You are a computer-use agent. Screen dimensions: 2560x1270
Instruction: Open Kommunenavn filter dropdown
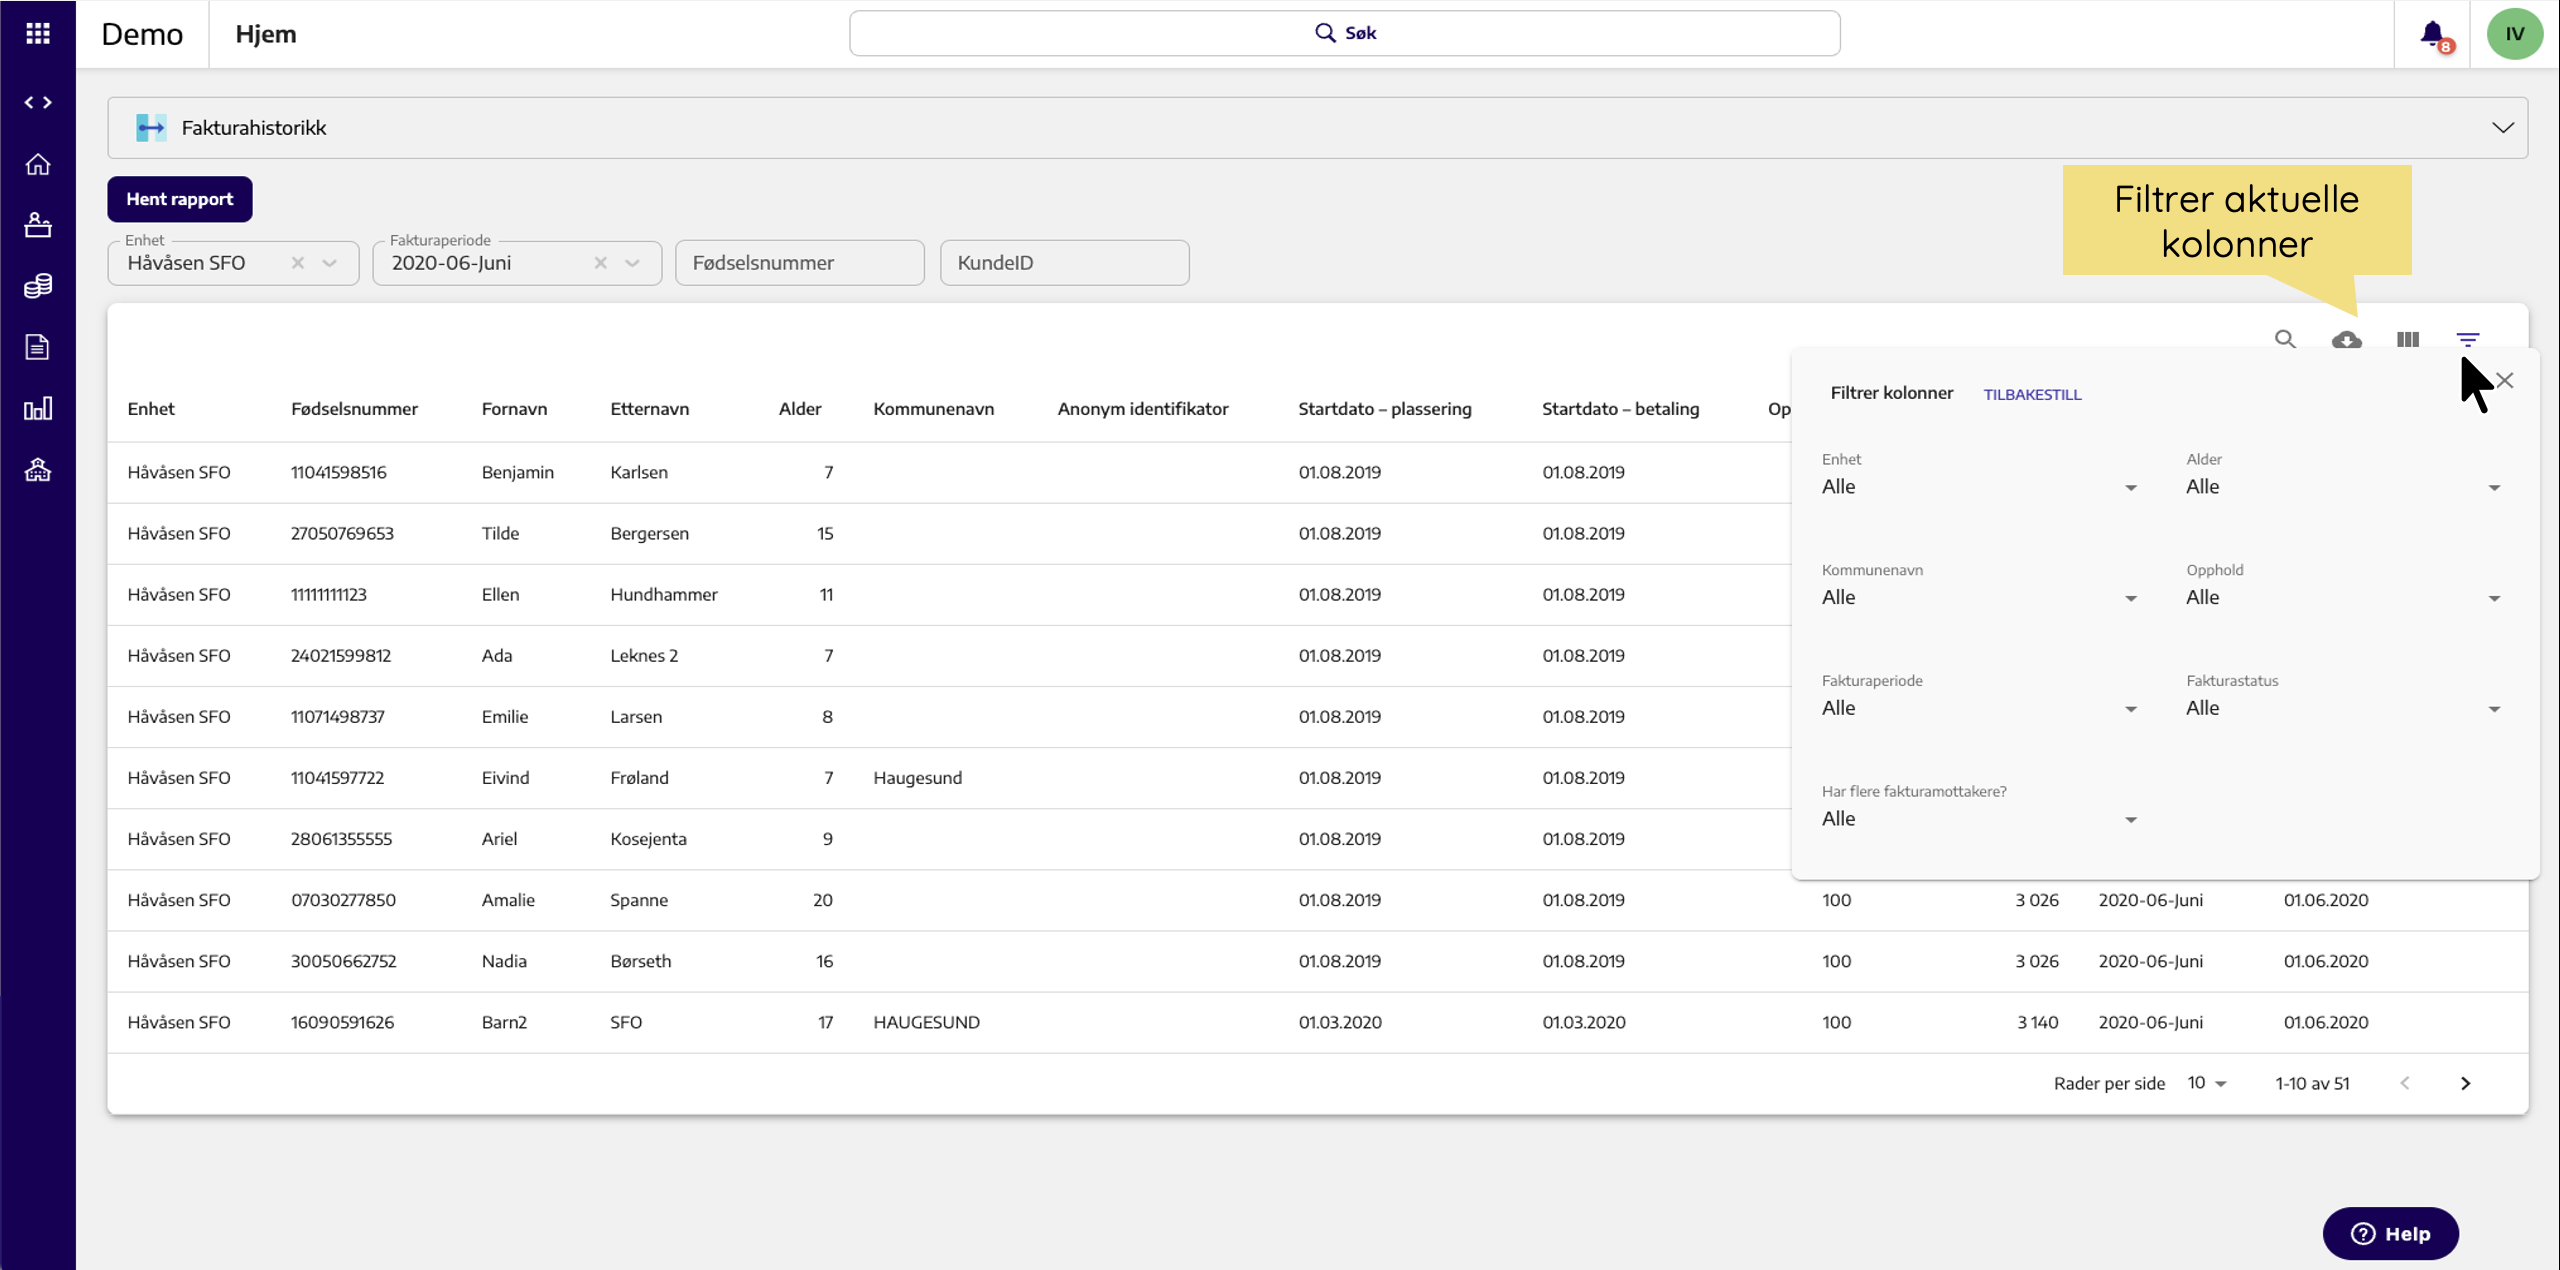(1980, 598)
